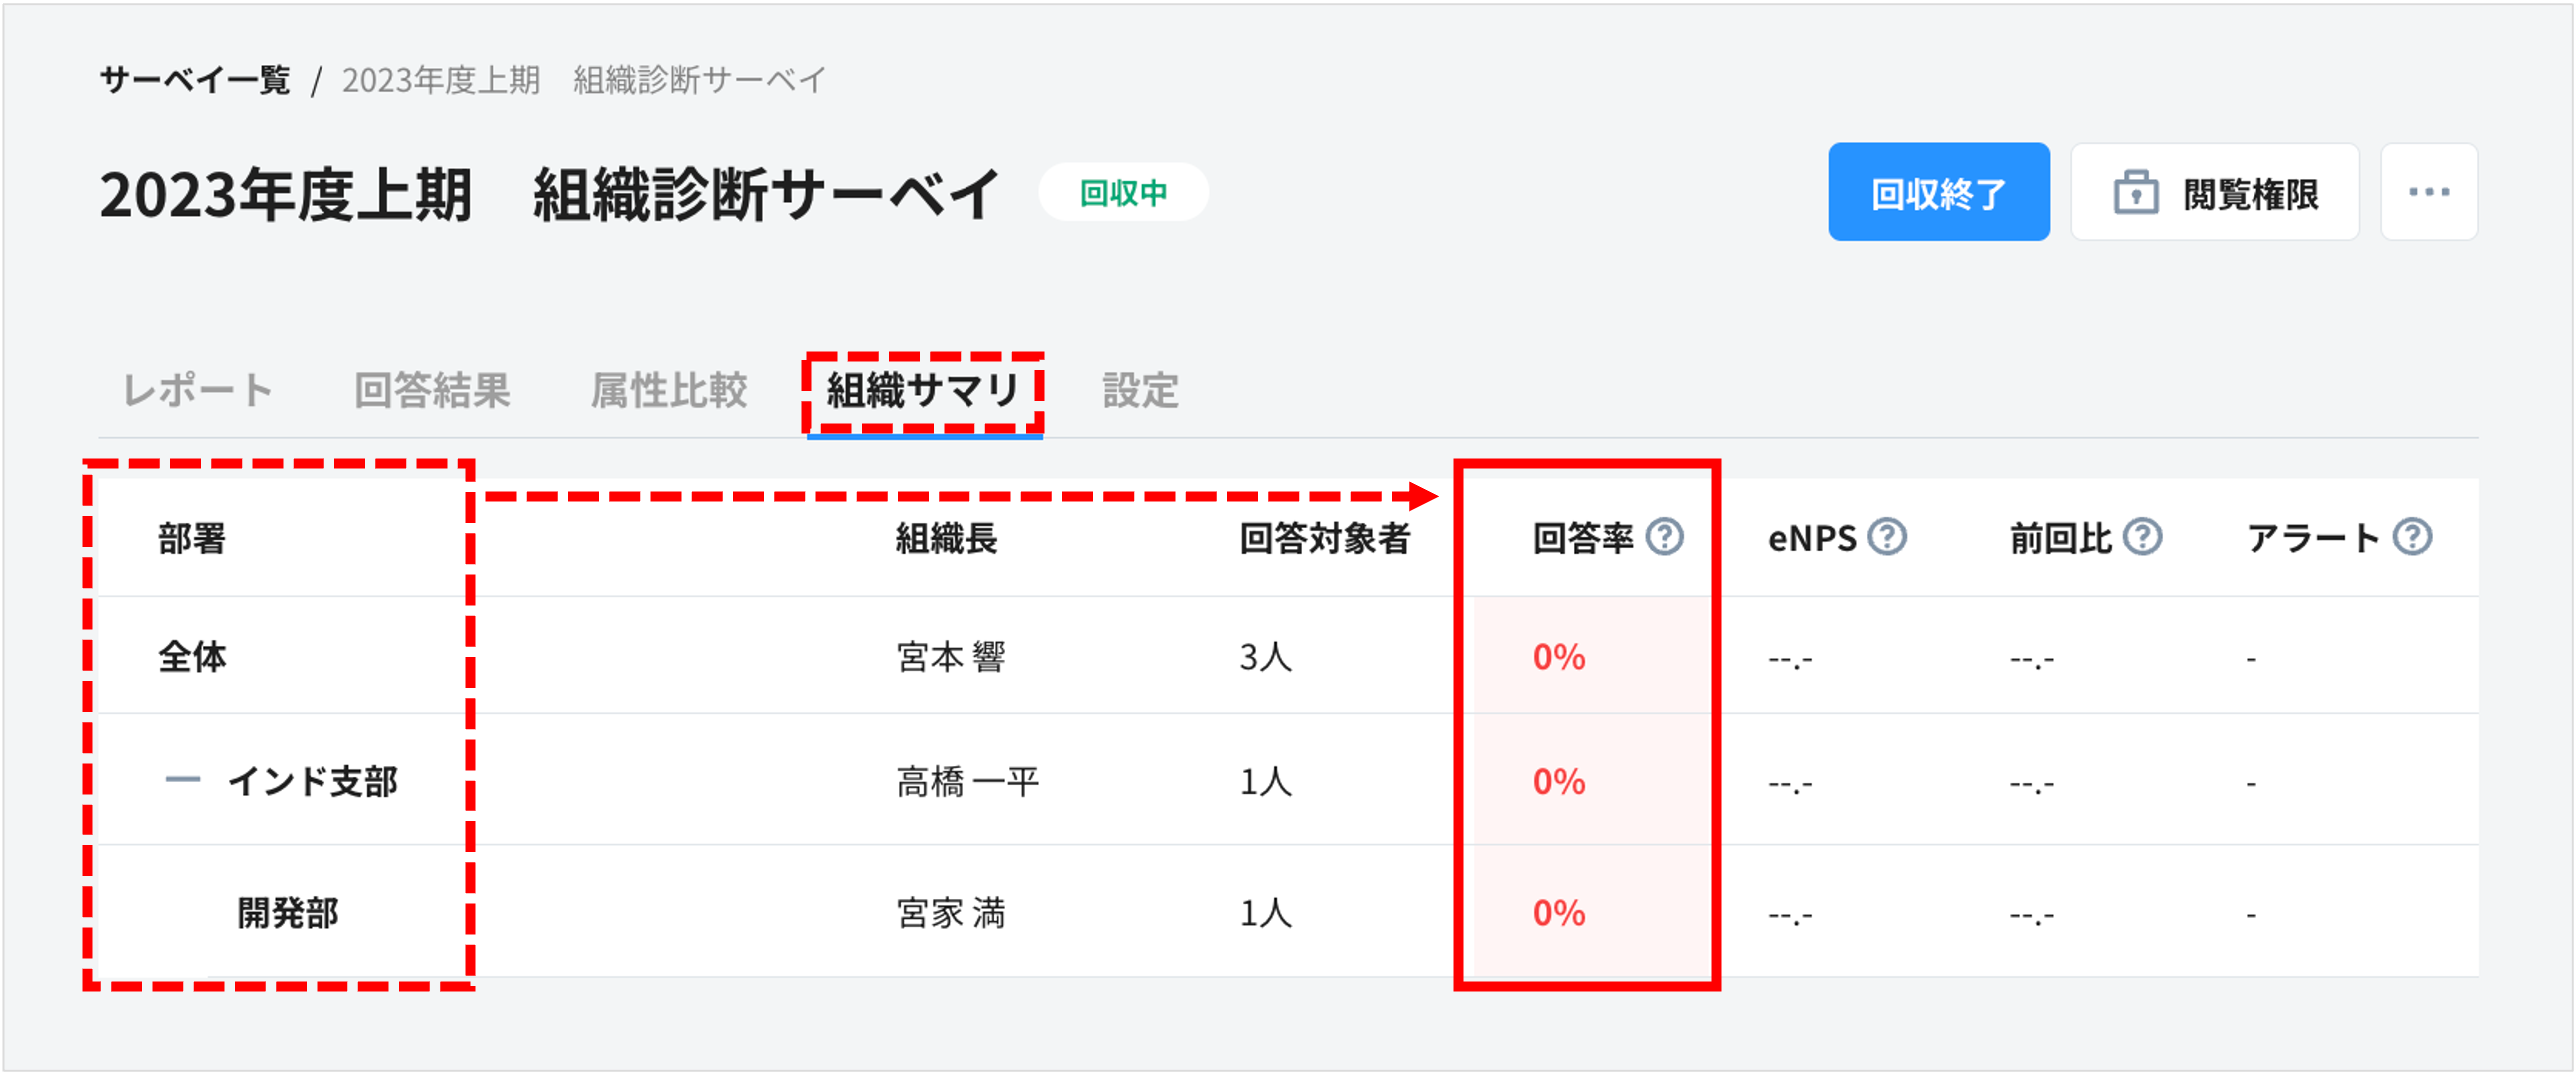Switch to the レポート tab

tap(196, 391)
